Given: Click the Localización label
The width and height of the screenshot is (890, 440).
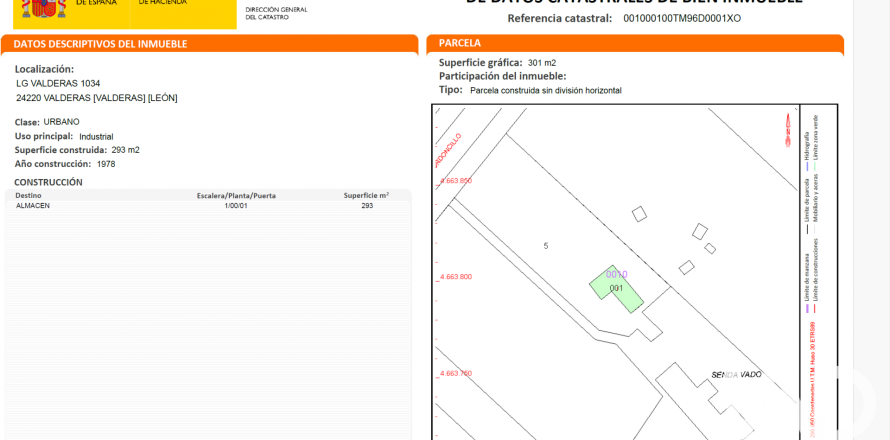Looking at the screenshot, I should tap(44, 69).
